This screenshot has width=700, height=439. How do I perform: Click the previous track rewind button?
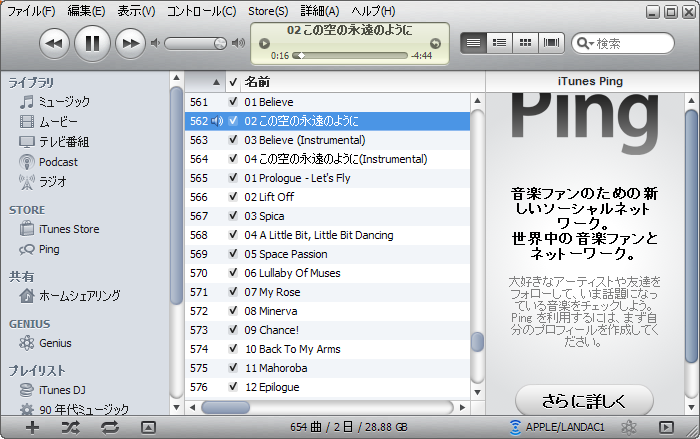click(54, 43)
